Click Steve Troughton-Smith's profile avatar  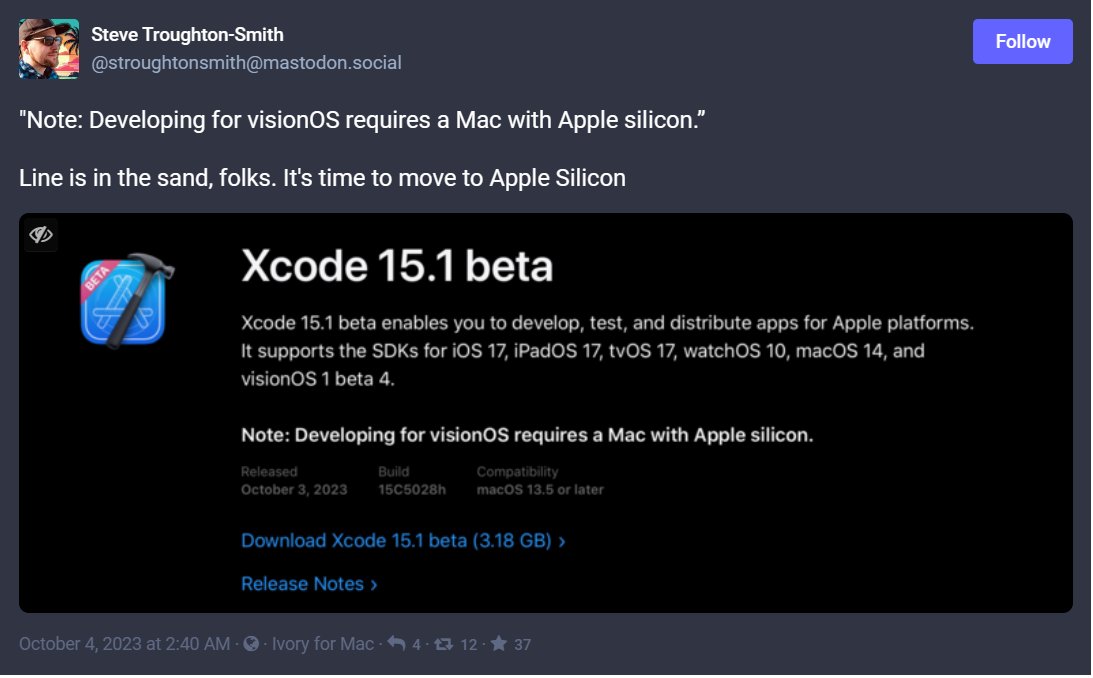point(49,49)
